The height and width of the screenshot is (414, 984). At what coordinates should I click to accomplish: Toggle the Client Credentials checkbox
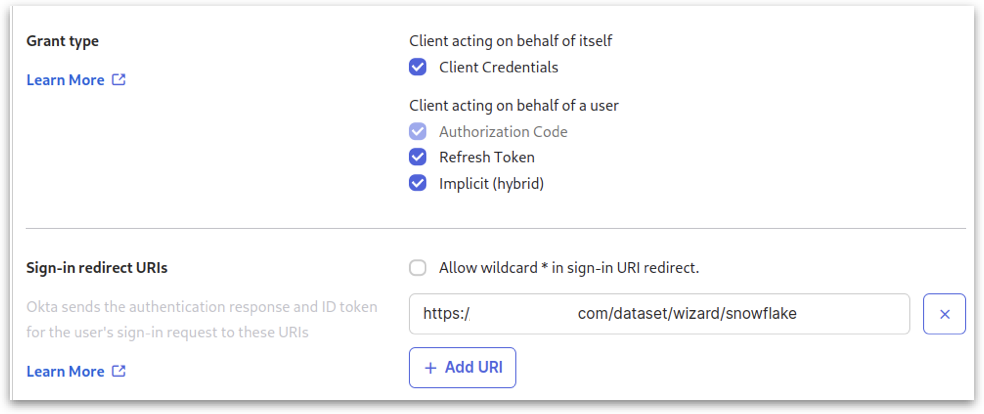(x=418, y=67)
